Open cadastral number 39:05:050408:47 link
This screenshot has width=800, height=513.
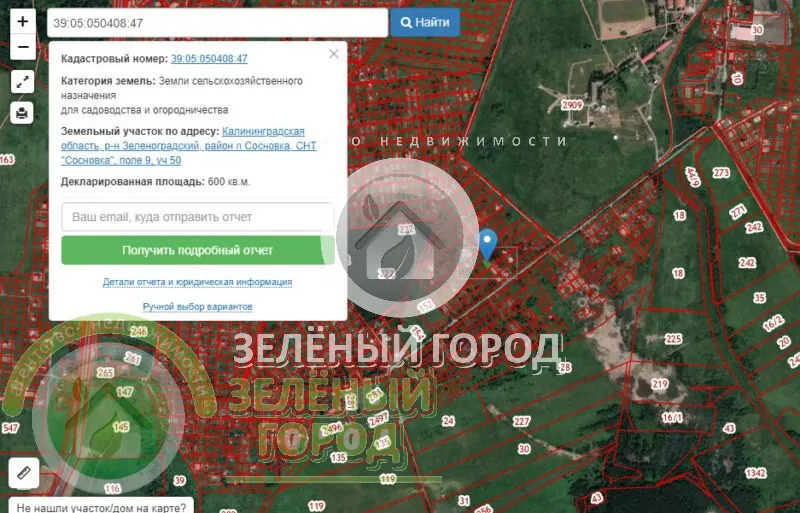[x=209, y=59]
